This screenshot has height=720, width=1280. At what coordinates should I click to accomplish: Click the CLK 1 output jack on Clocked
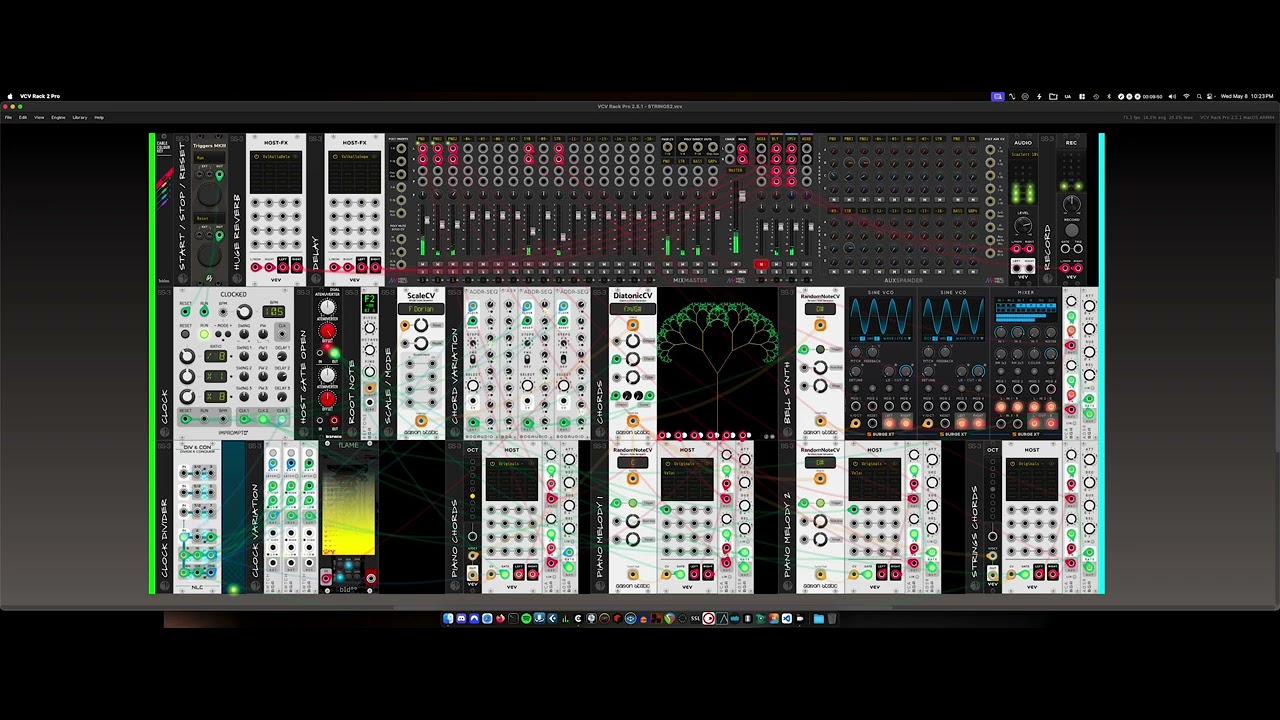click(x=244, y=419)
